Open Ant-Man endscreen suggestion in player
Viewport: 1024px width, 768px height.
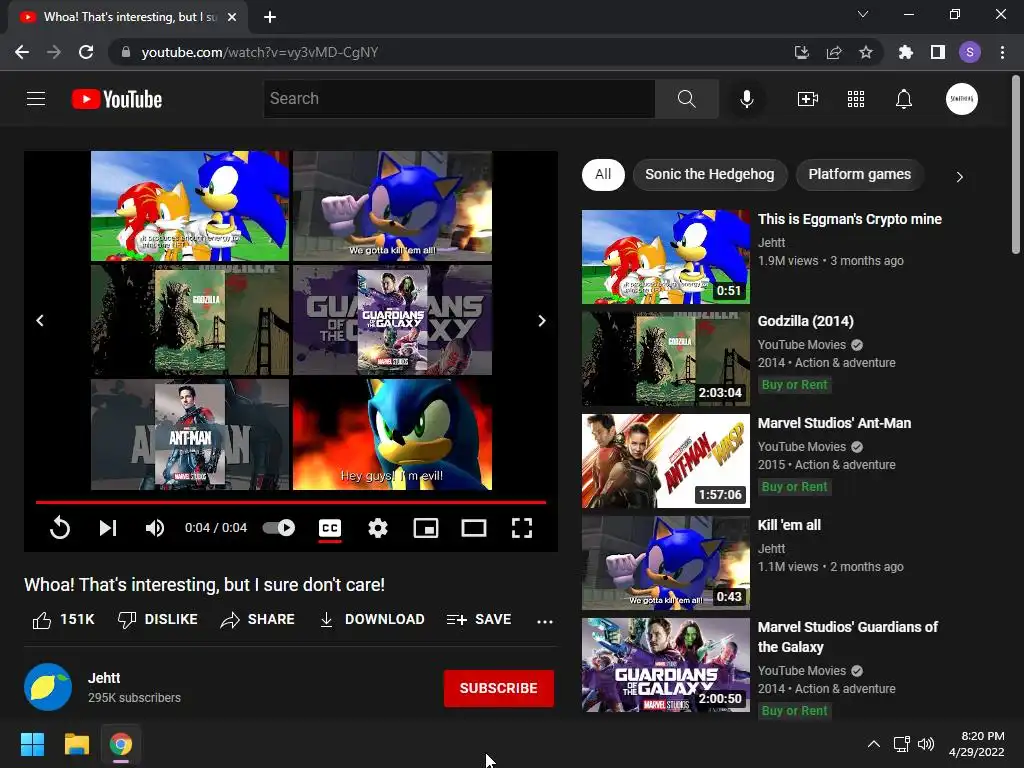point(190,434)
